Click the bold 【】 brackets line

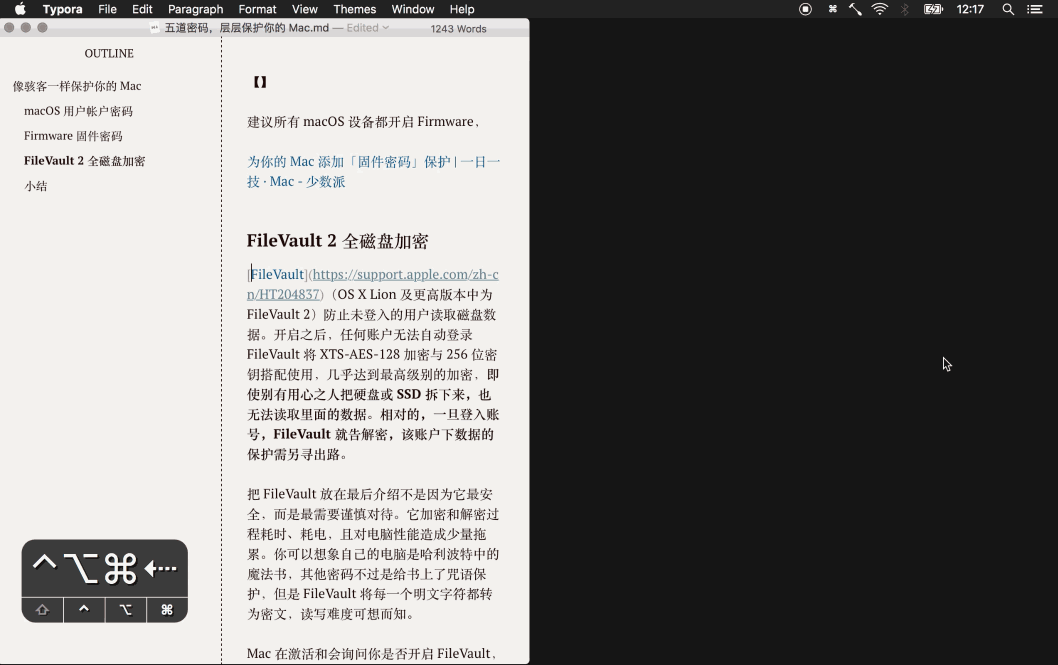(260, 82)
